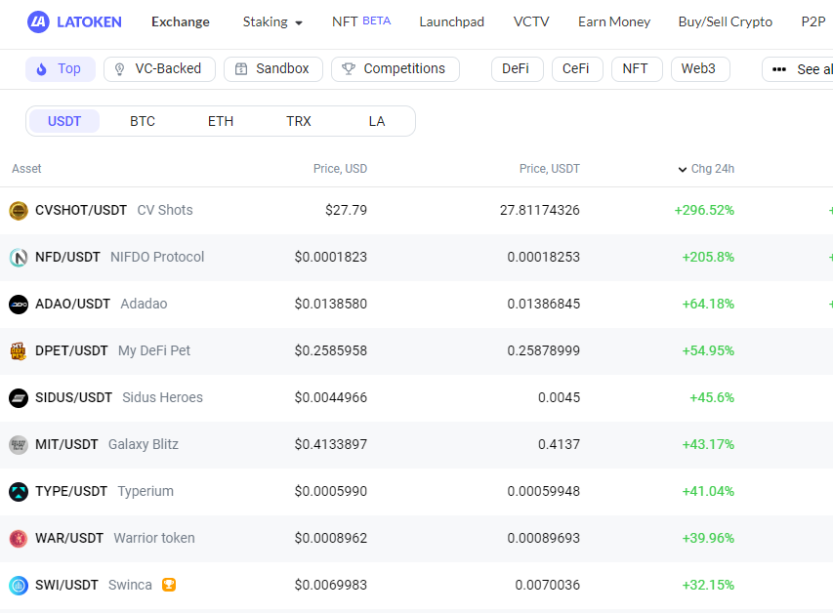Click the LATOKEN logo icon
The width and height of the screenshot is (833, 613).
tap(38, 22)
